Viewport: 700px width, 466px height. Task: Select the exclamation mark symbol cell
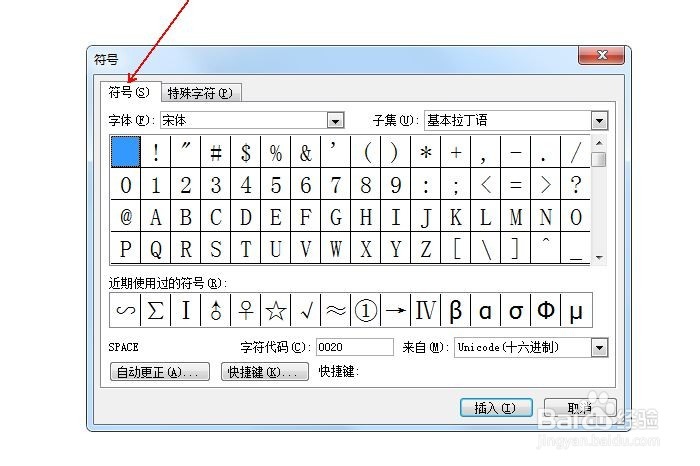[x=156, y=152]
